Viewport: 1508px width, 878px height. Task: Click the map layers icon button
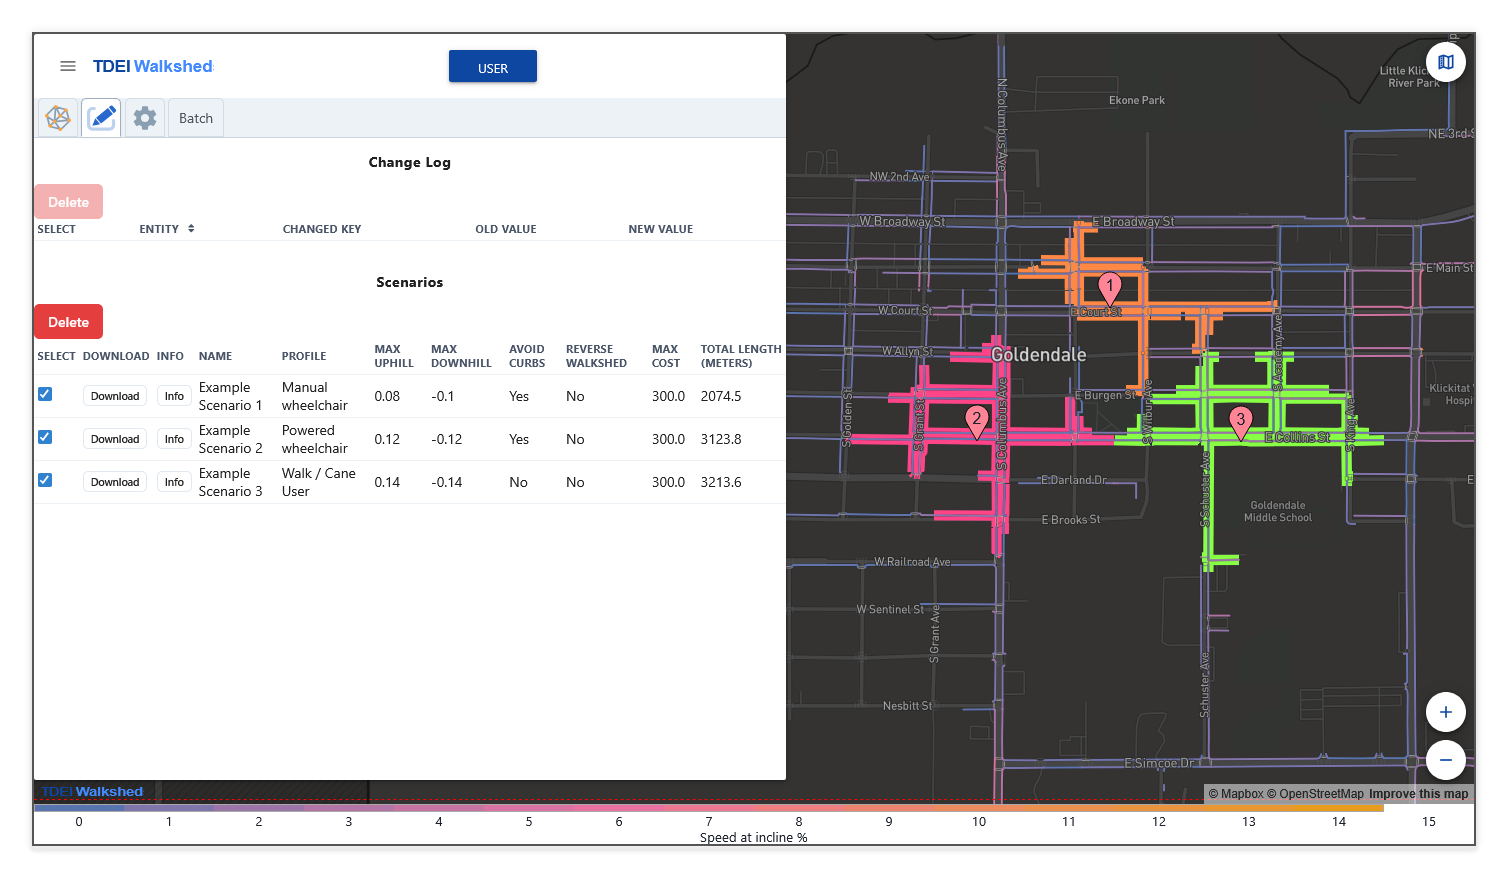pos(1445,62)
